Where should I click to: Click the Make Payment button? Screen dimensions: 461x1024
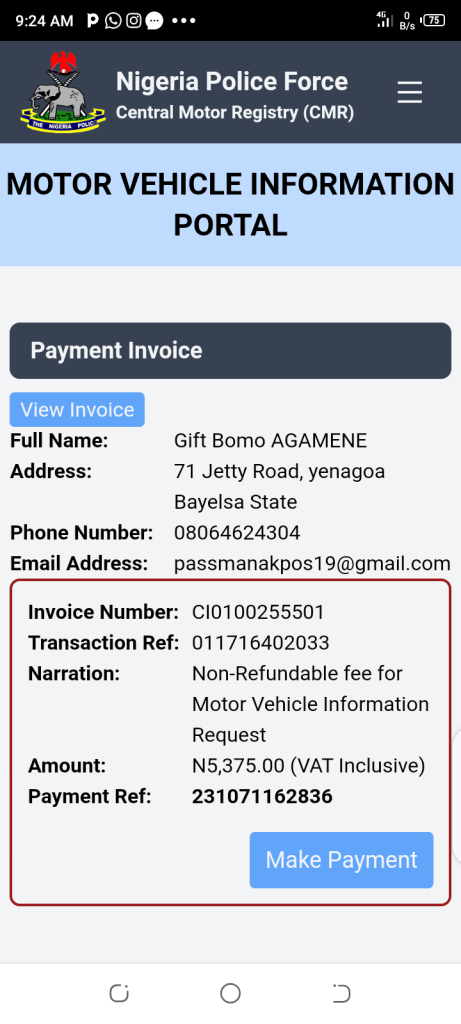pos(342,859)
